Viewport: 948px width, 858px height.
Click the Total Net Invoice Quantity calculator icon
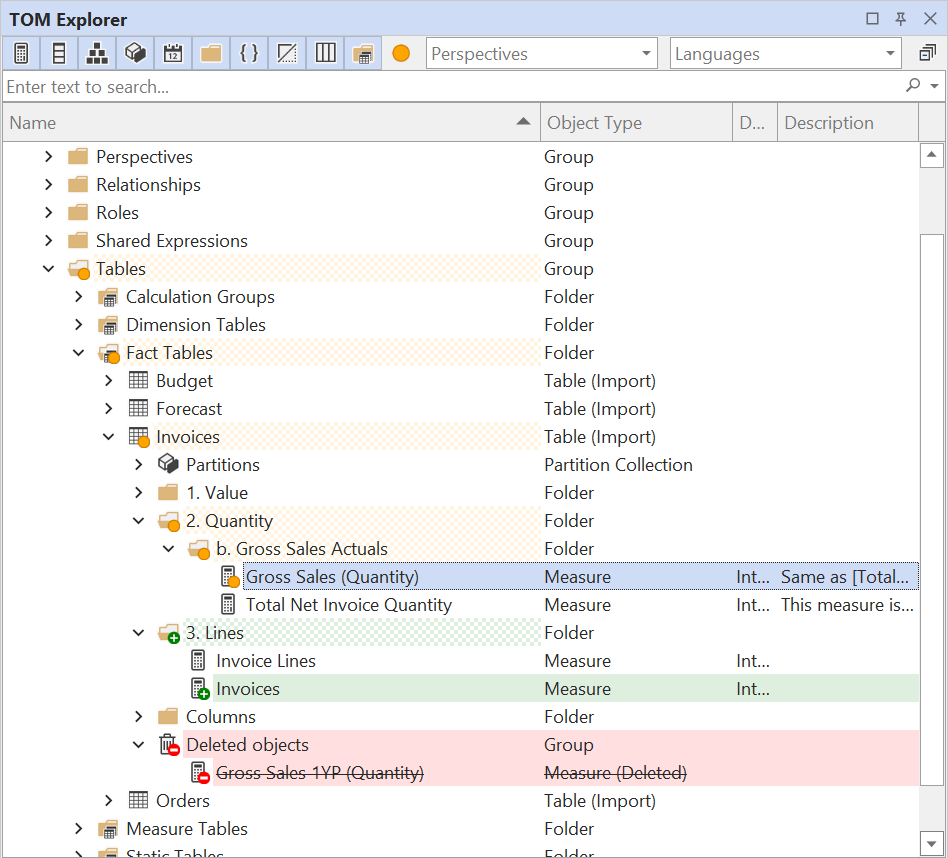pyautogui.click(x=228, y=605)
